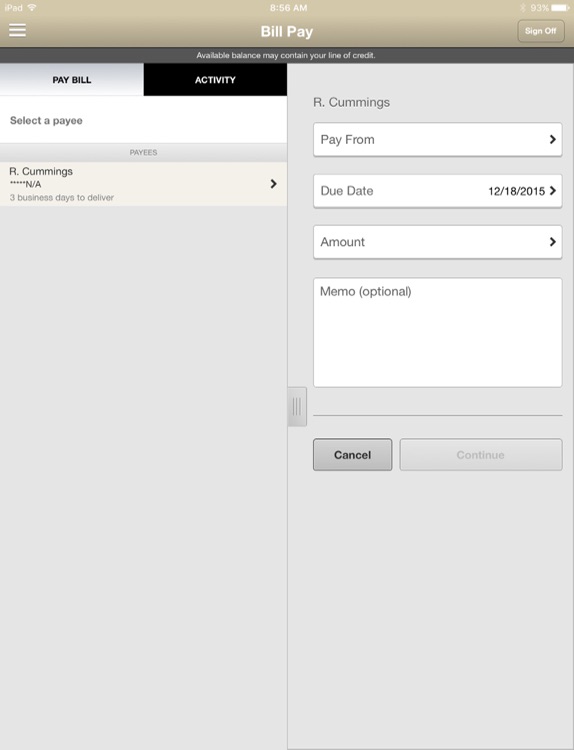Cancel the bill payment

(x=353, y=455)
